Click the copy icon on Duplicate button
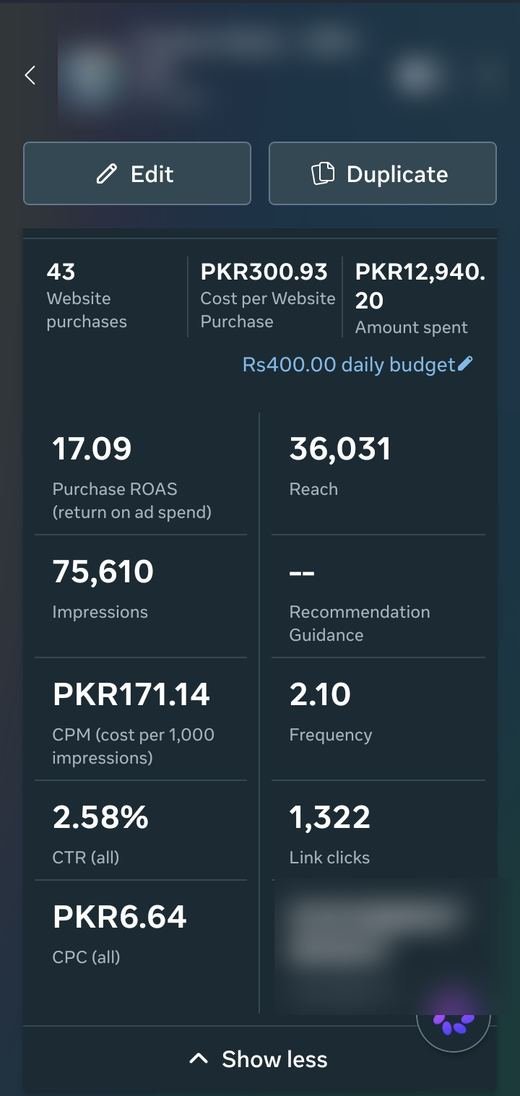This screenshot has height=1096, width=520. tap(323, 173)
